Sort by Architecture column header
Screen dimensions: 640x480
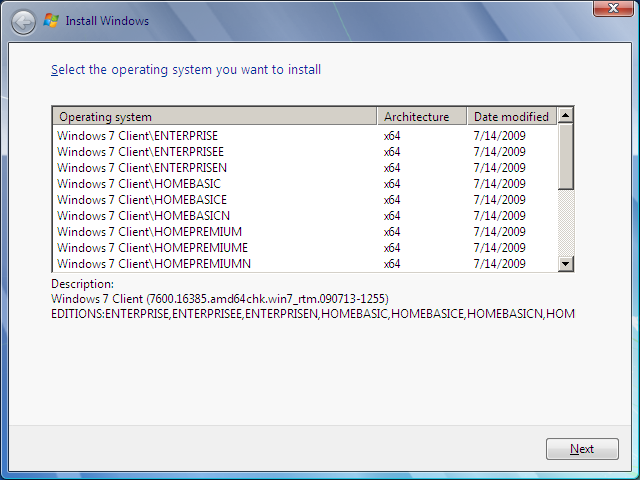[x=422, y=117]
